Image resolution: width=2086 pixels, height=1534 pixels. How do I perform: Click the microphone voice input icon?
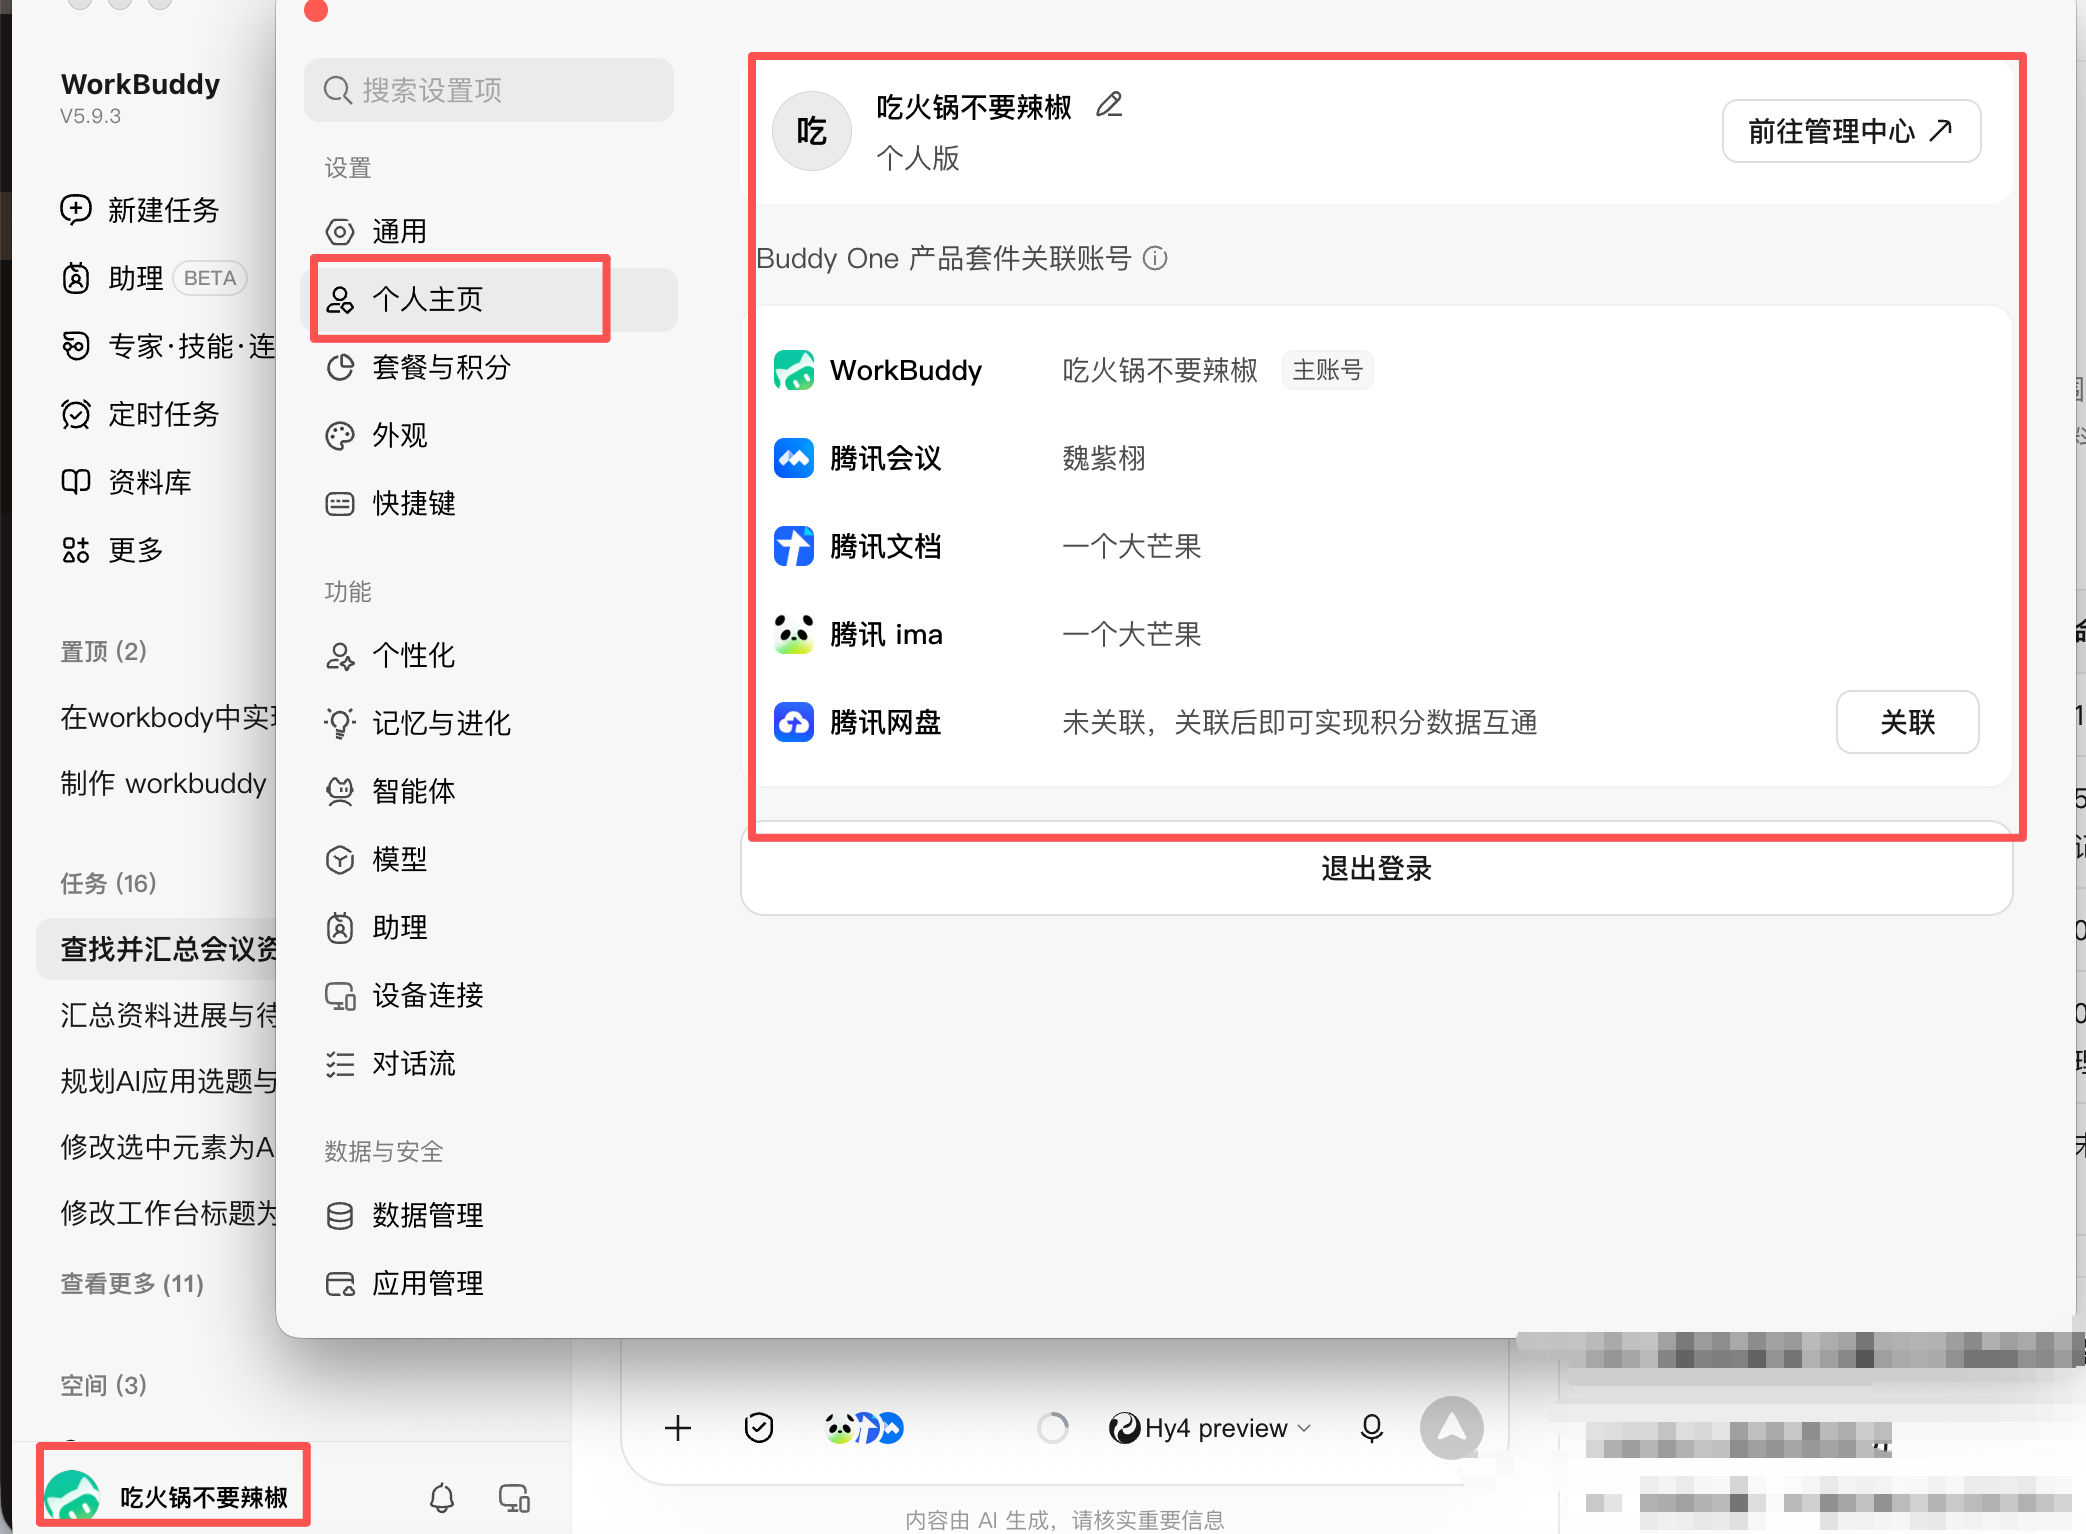click(1372, 1428)
